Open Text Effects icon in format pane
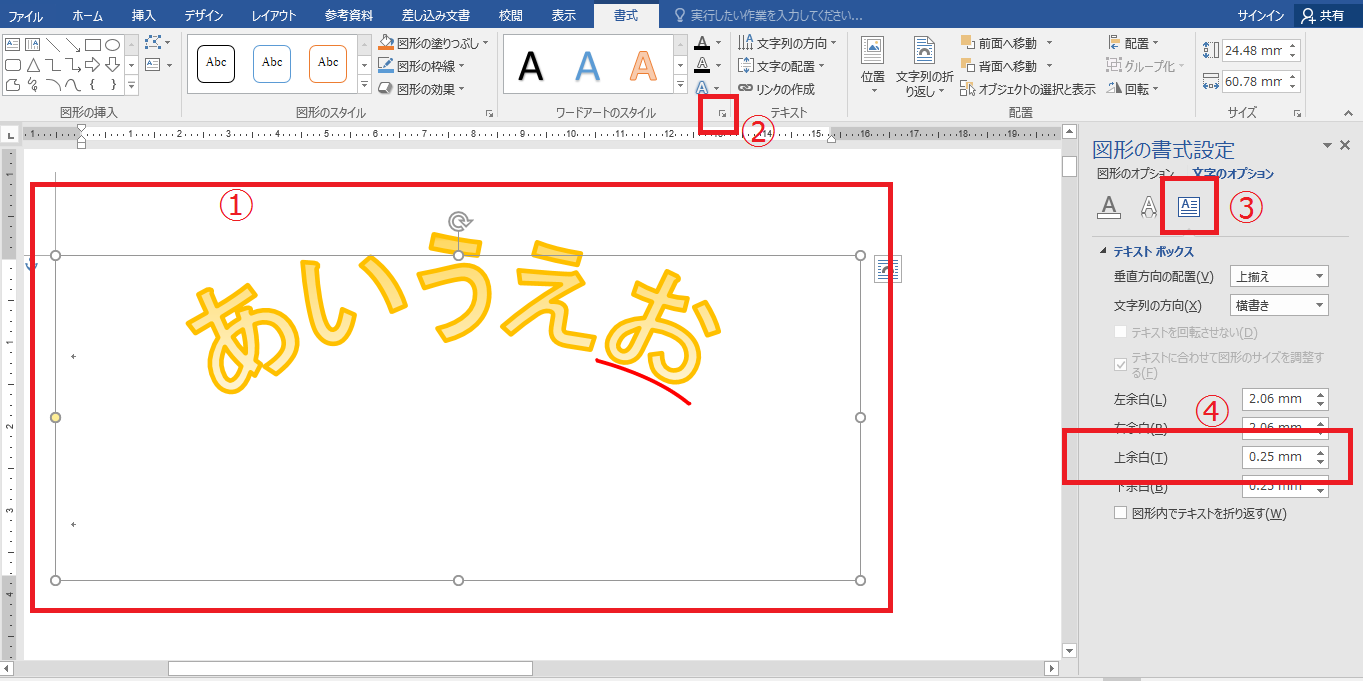1363x681 pixels. coord(1149,207)
